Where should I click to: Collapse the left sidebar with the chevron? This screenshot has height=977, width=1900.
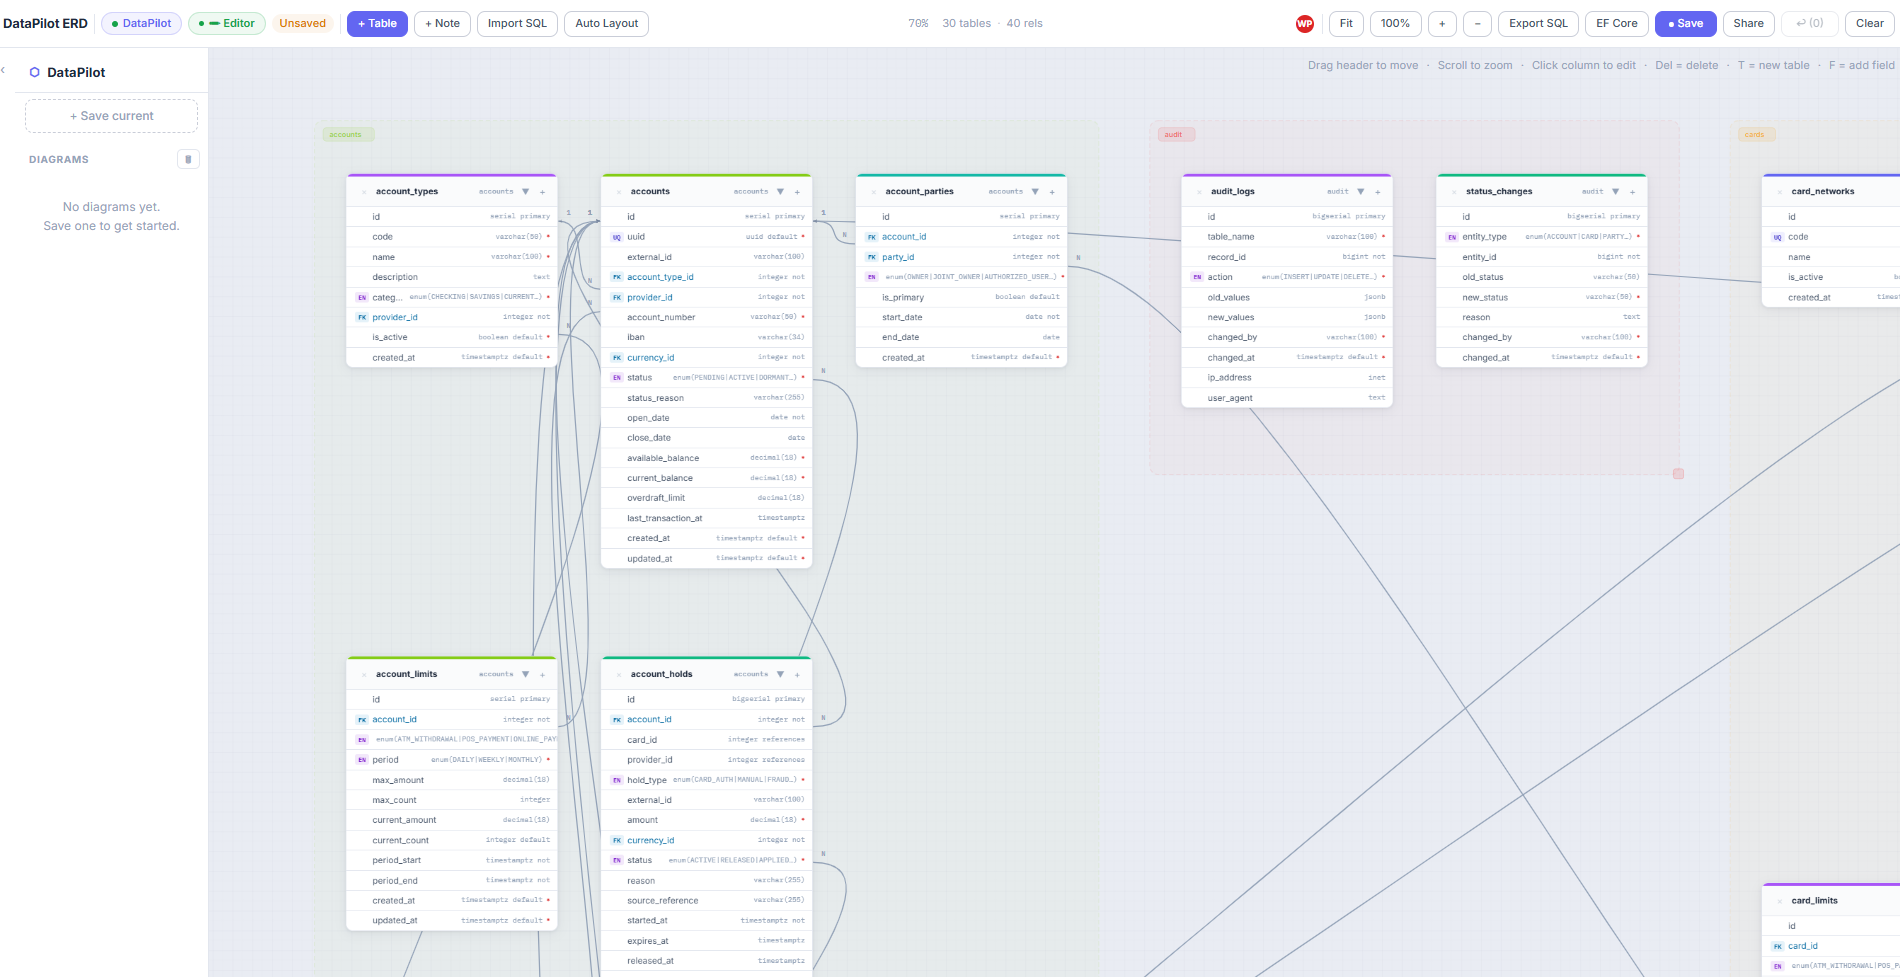coord(5,70)
